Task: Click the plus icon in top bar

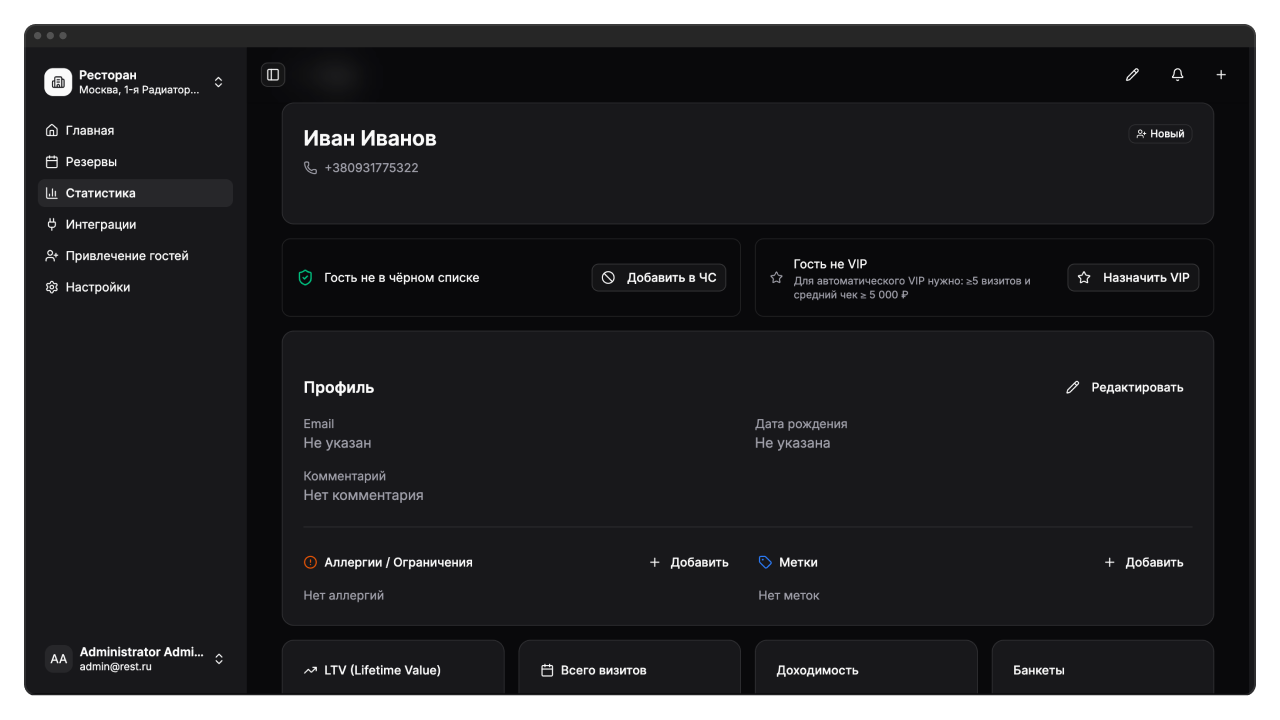Action: coord(1221,75)
